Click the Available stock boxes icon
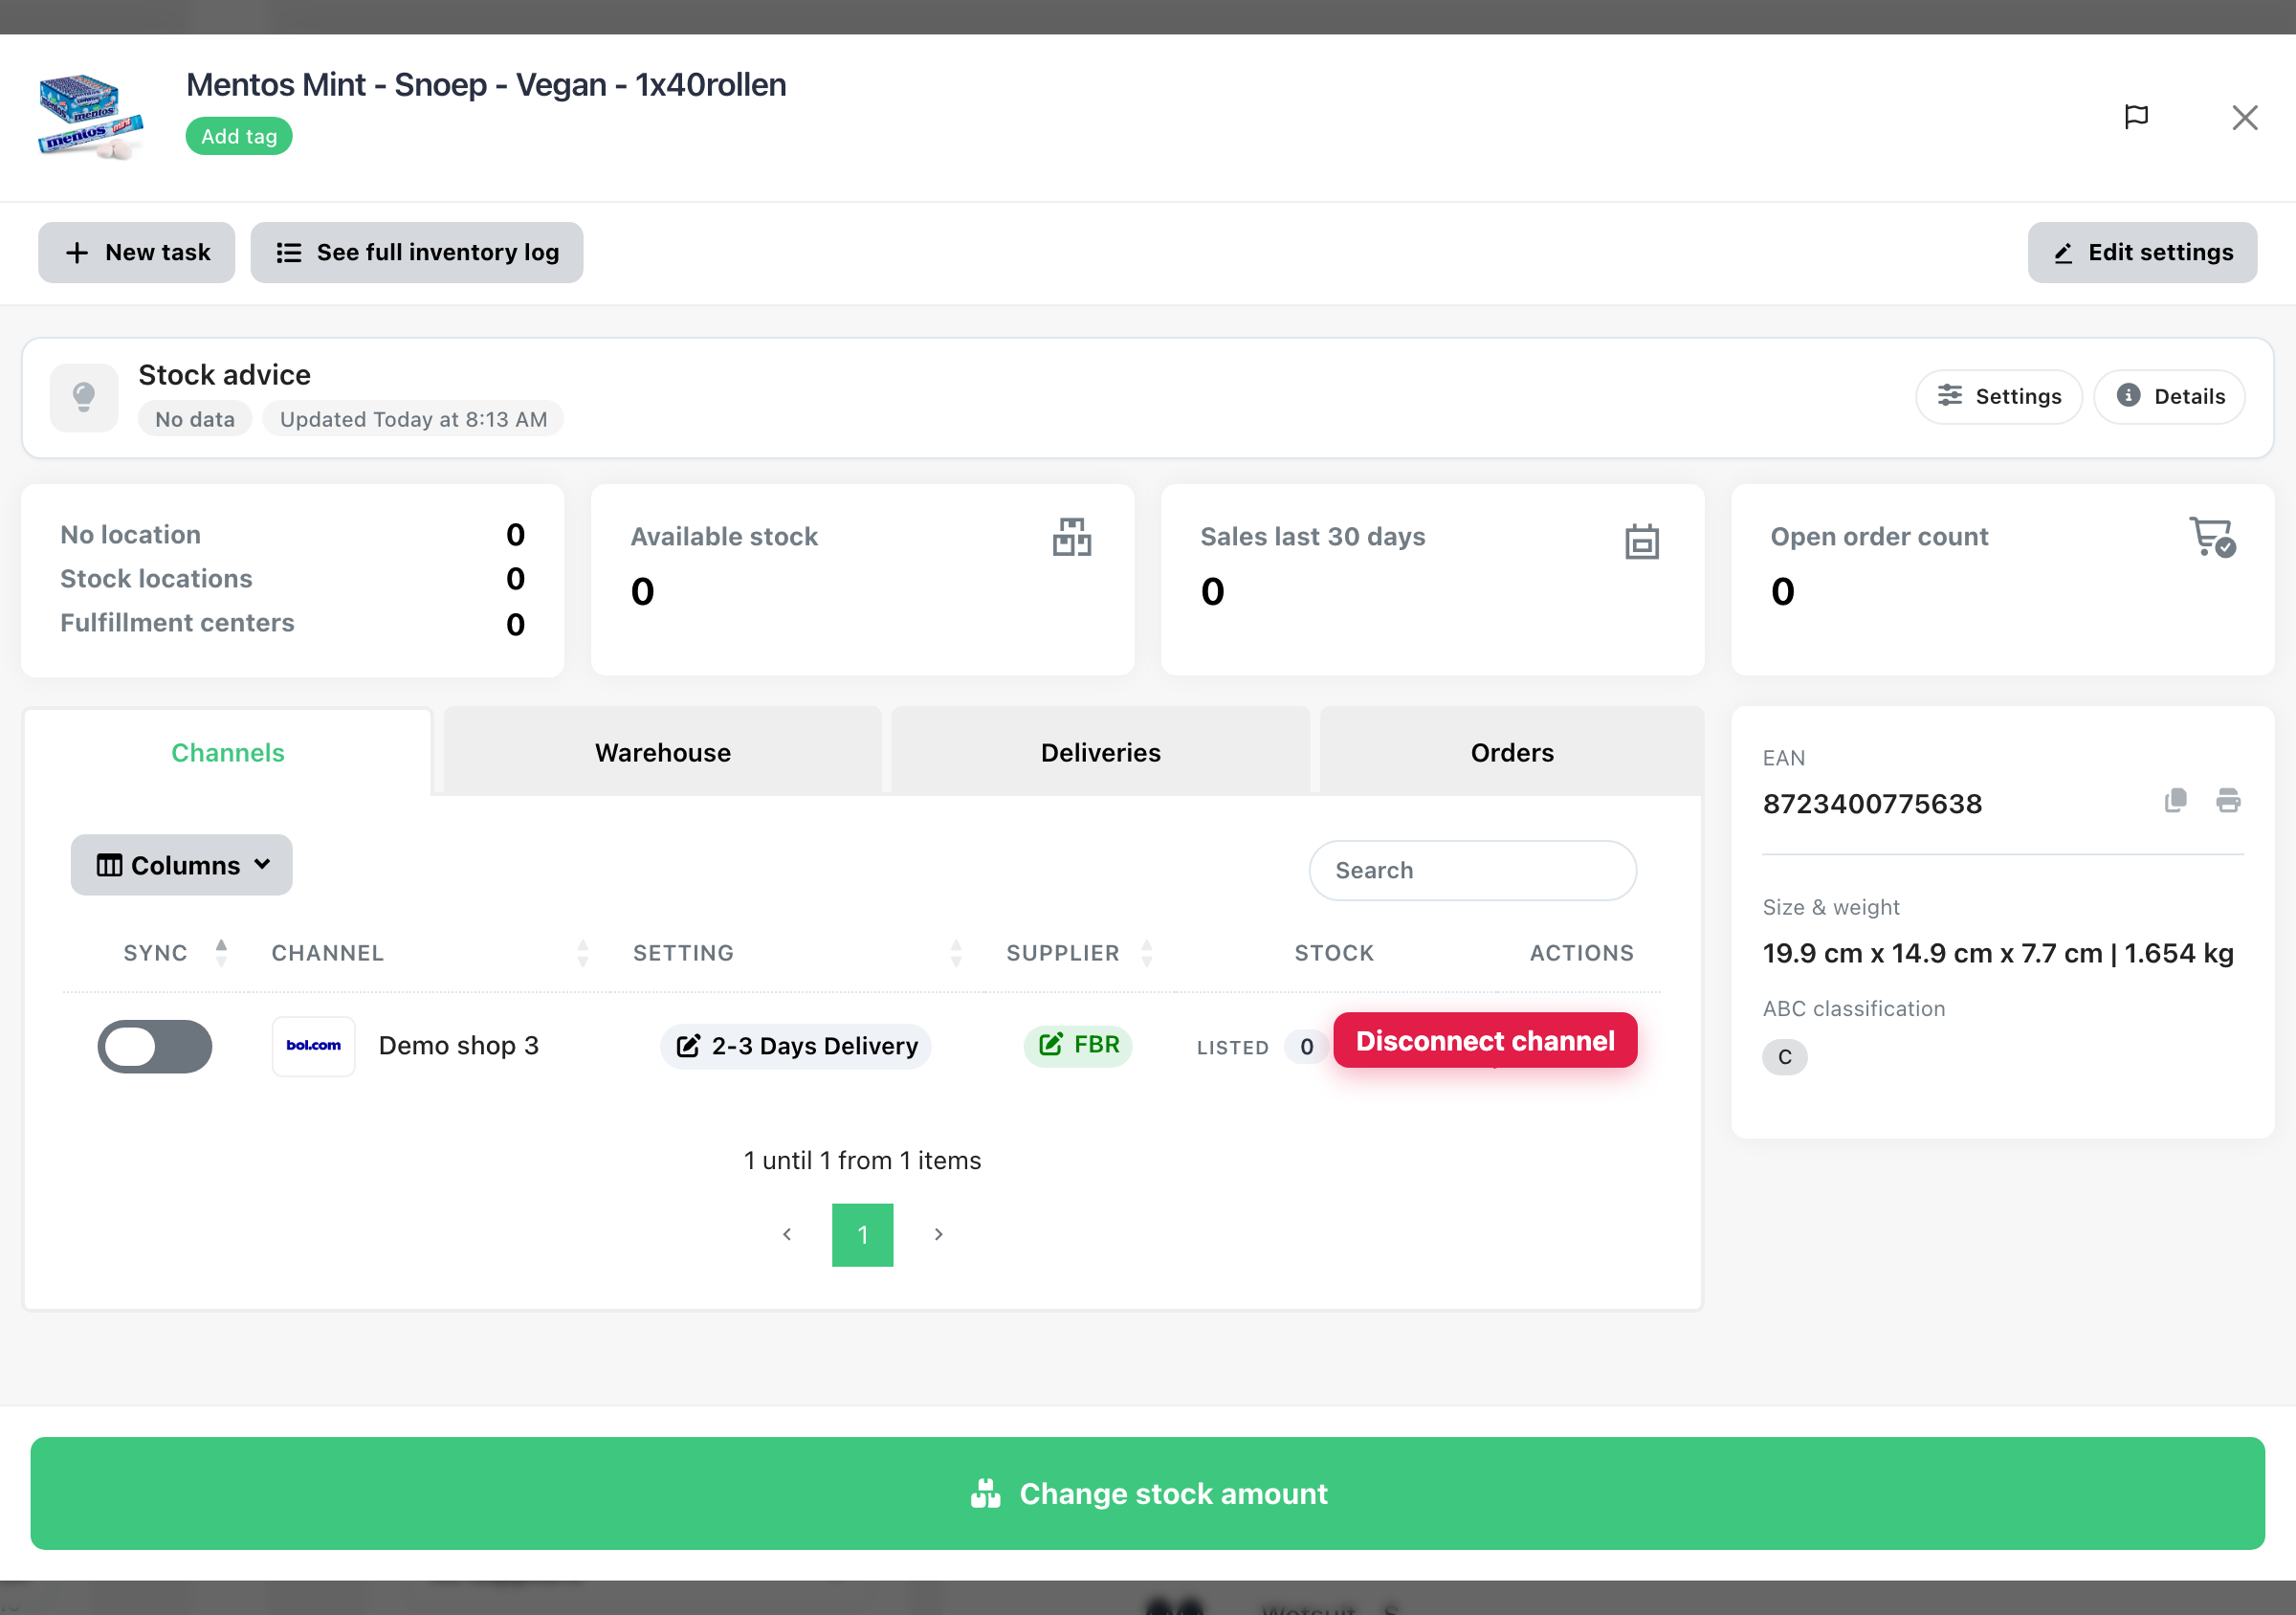The height and width of the screenshot is (1615, 2296). (1071, 537)
